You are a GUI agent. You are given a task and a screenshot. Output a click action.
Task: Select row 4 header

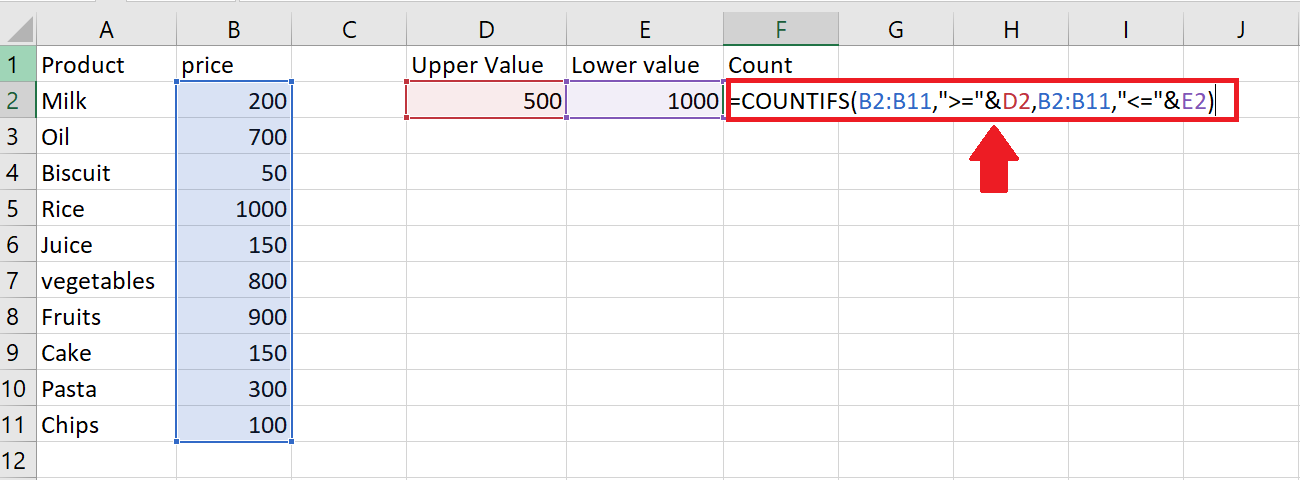[x=18, y=173]
